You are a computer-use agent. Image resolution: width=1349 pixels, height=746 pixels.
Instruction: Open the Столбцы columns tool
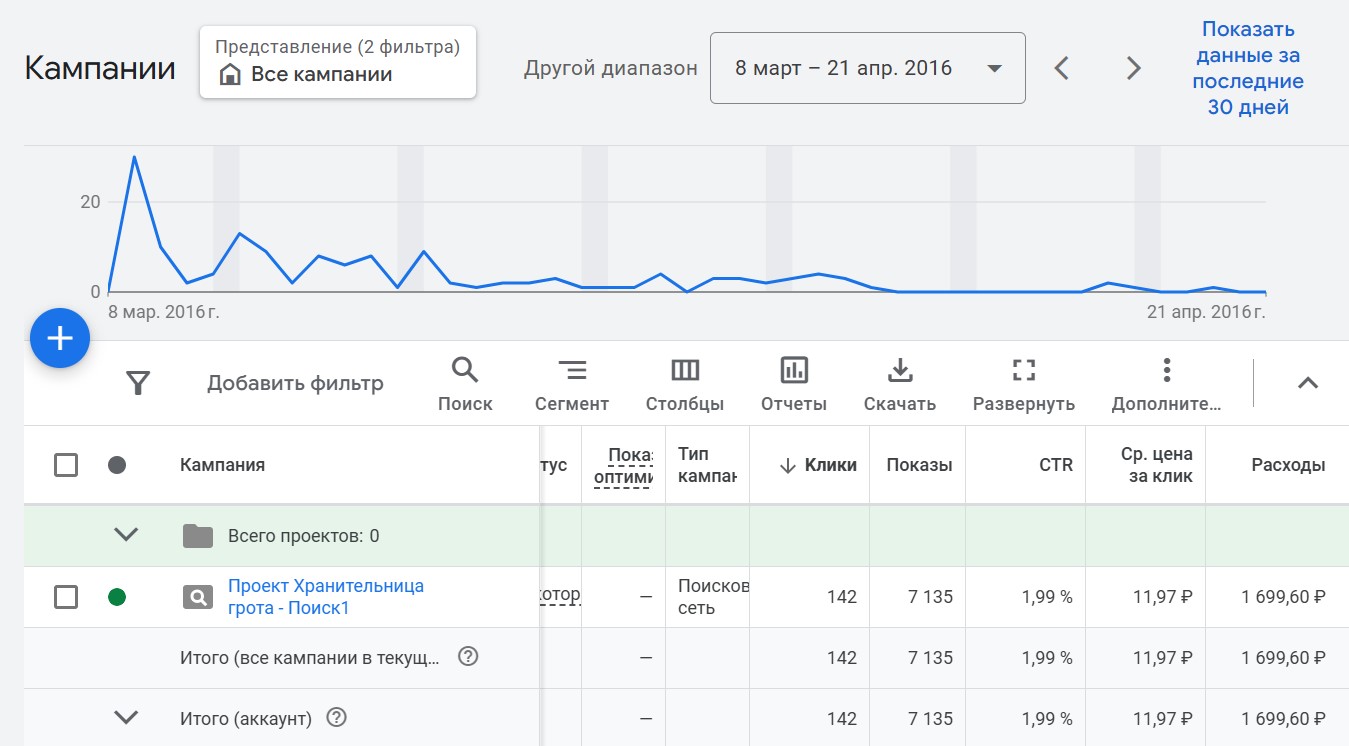click(x=685, y=385)
